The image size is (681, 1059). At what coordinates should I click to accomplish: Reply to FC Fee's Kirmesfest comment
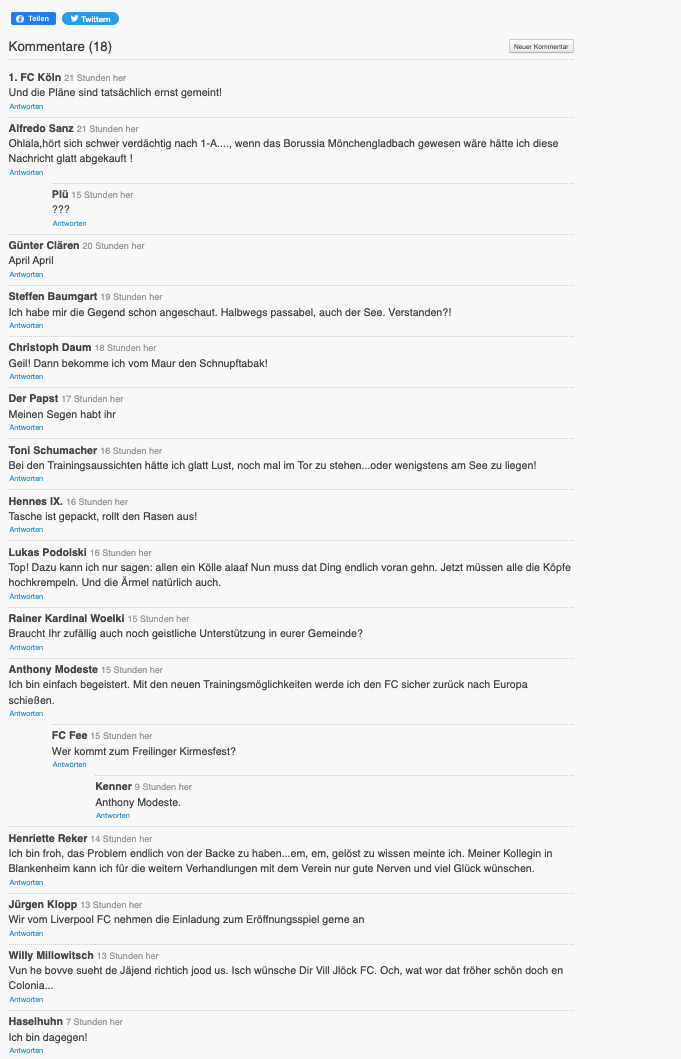point(69,764)
